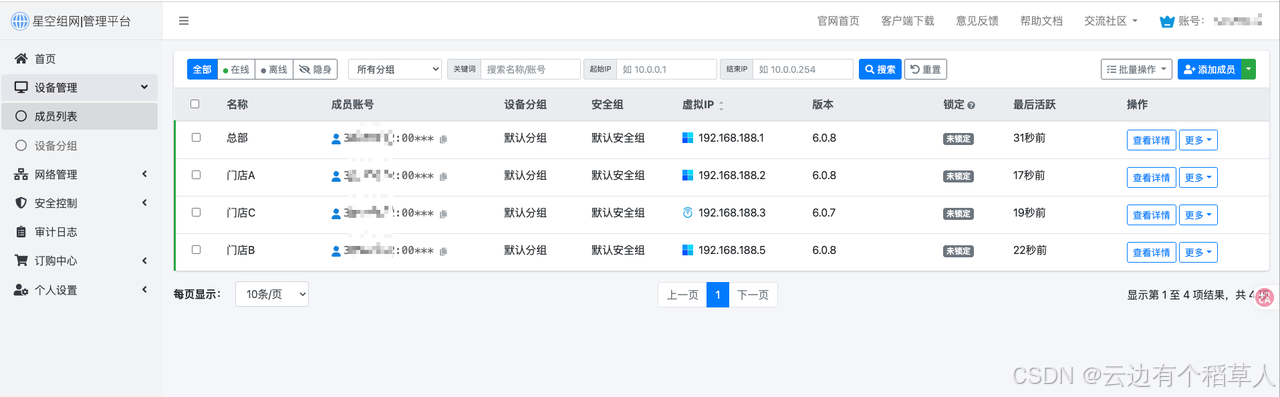The image size is (1280, 397).
Task: Click the 搜索名称/账号 keyword field
Action: [531, 69]
